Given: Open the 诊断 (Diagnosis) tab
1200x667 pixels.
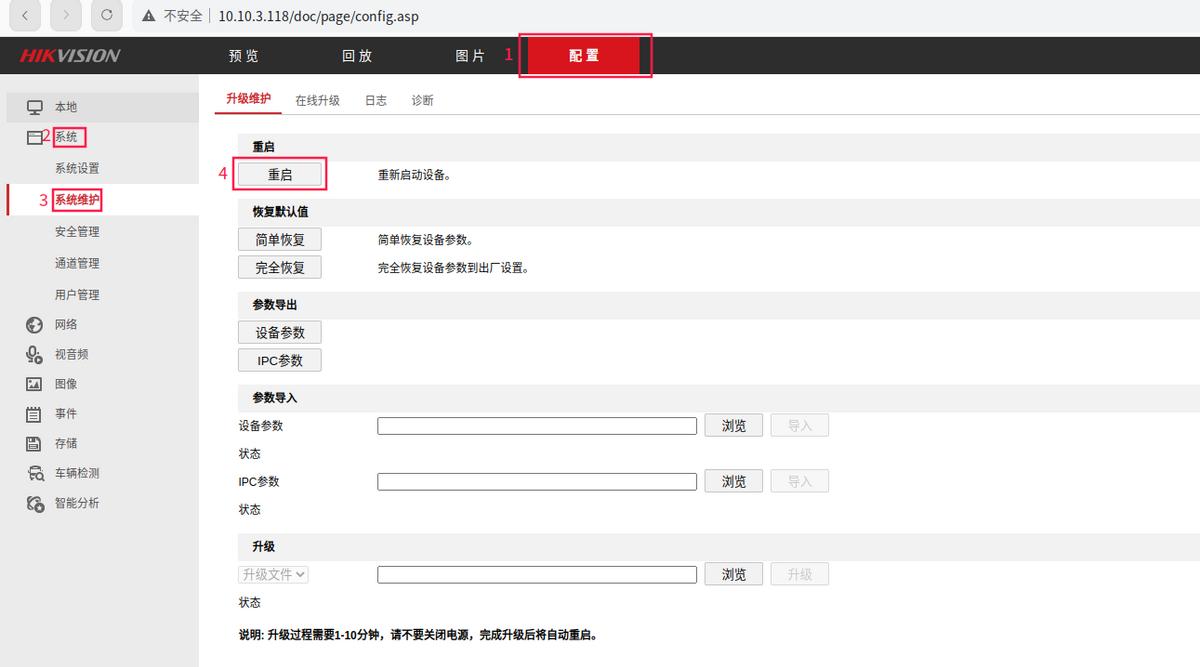Looking at the screenshot, I should tap(422, 100).
